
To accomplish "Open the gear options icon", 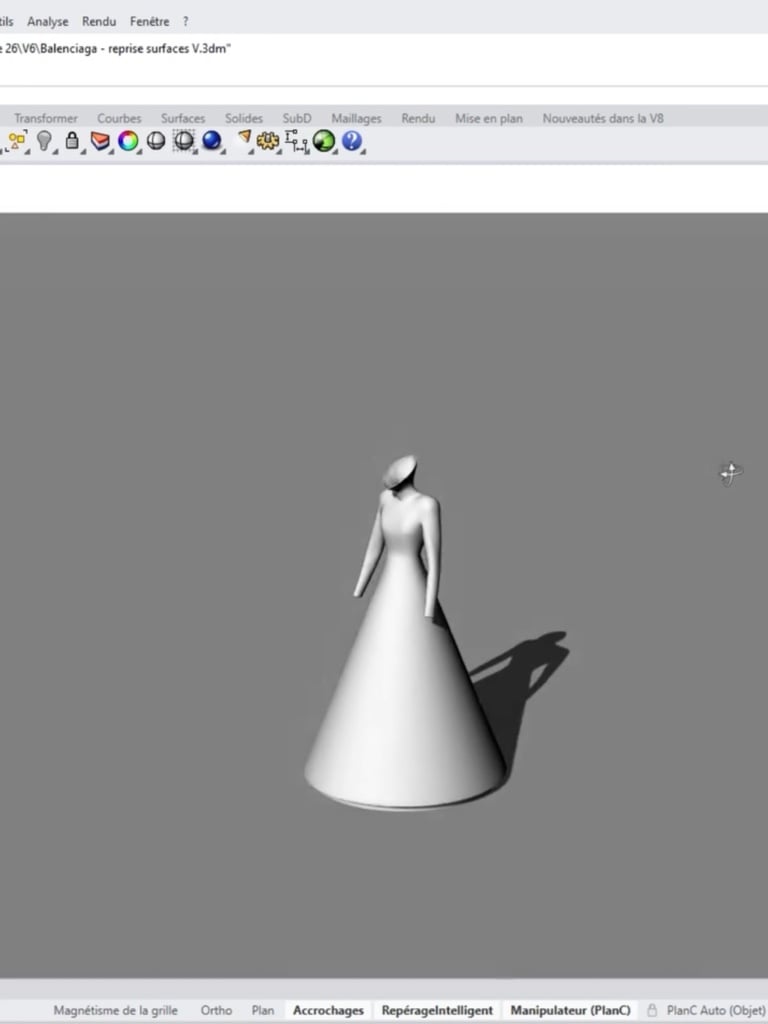I will point(268,140).
